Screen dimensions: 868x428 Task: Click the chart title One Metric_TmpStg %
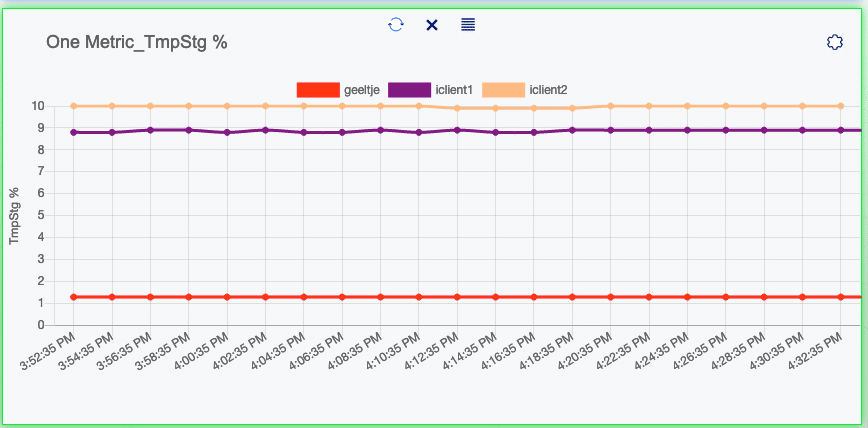click(137, 43)
